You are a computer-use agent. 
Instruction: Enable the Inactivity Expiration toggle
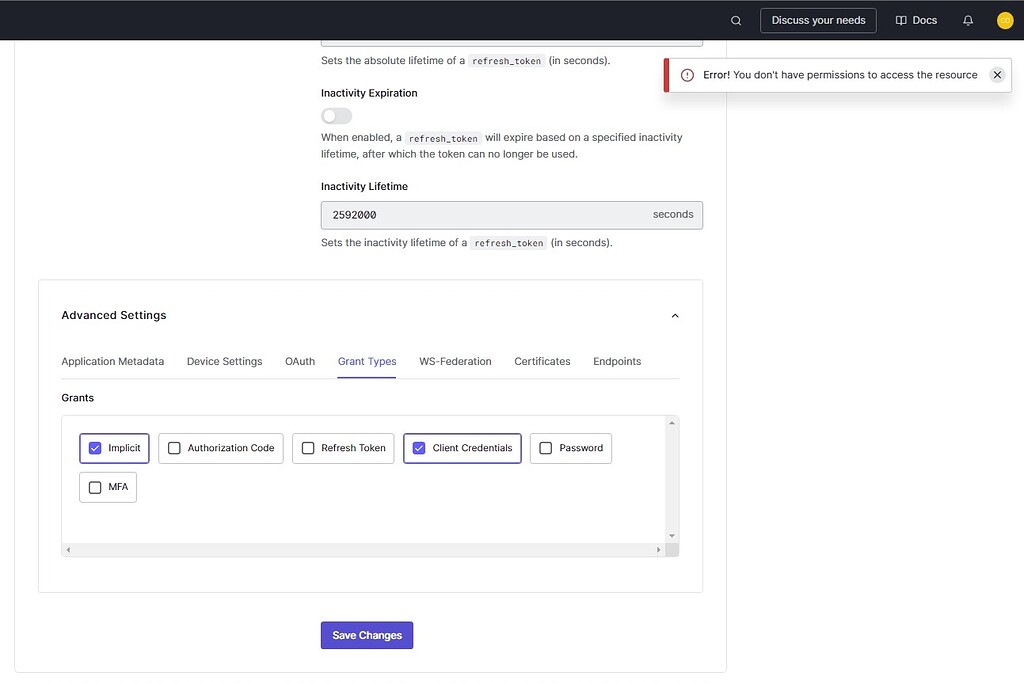[335, 116]
